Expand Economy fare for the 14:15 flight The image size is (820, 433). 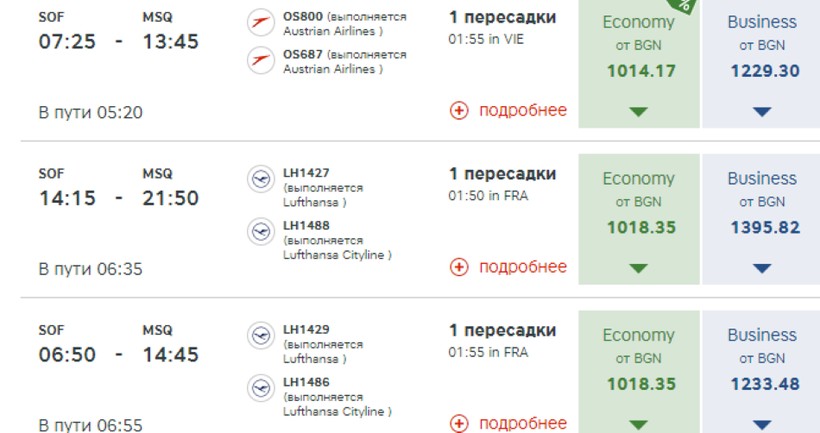coord(639,268)
